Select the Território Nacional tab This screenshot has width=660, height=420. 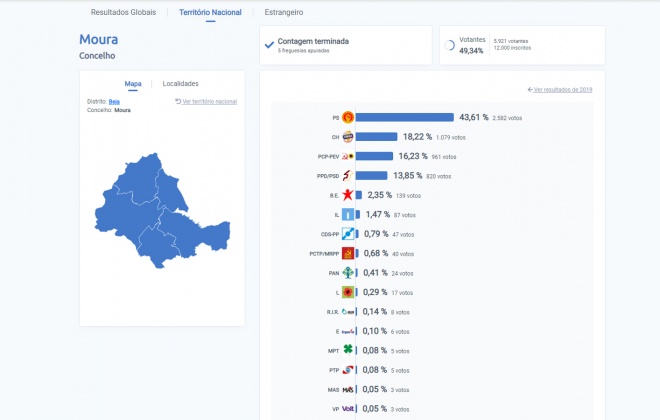pos(210,12)
